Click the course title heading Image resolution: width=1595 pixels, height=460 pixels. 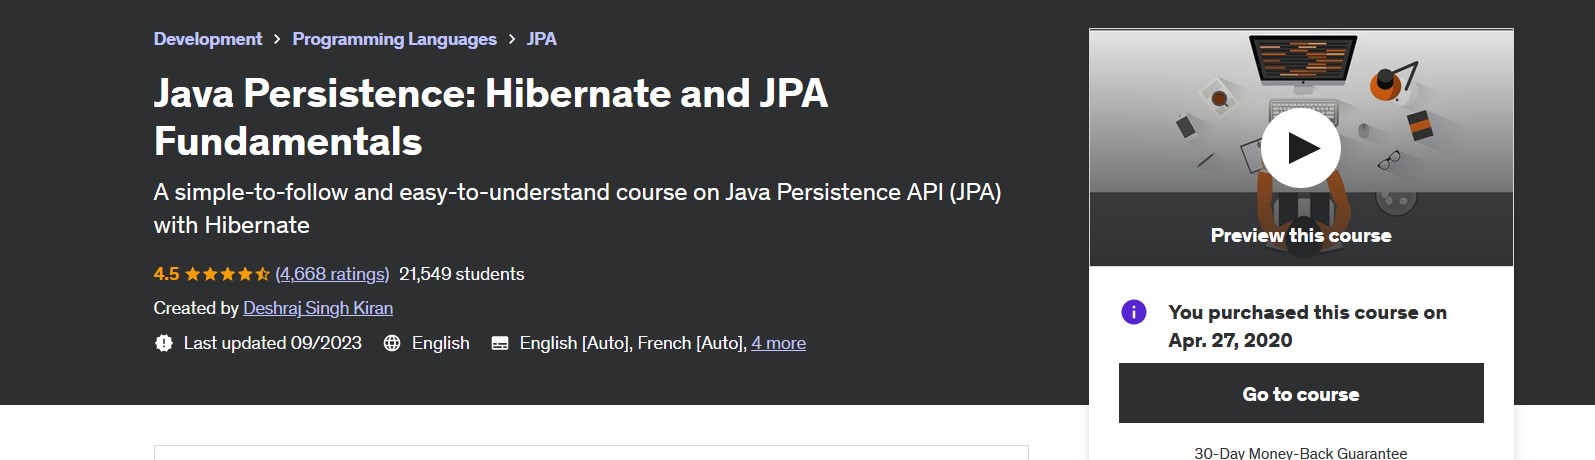(491, 117)
